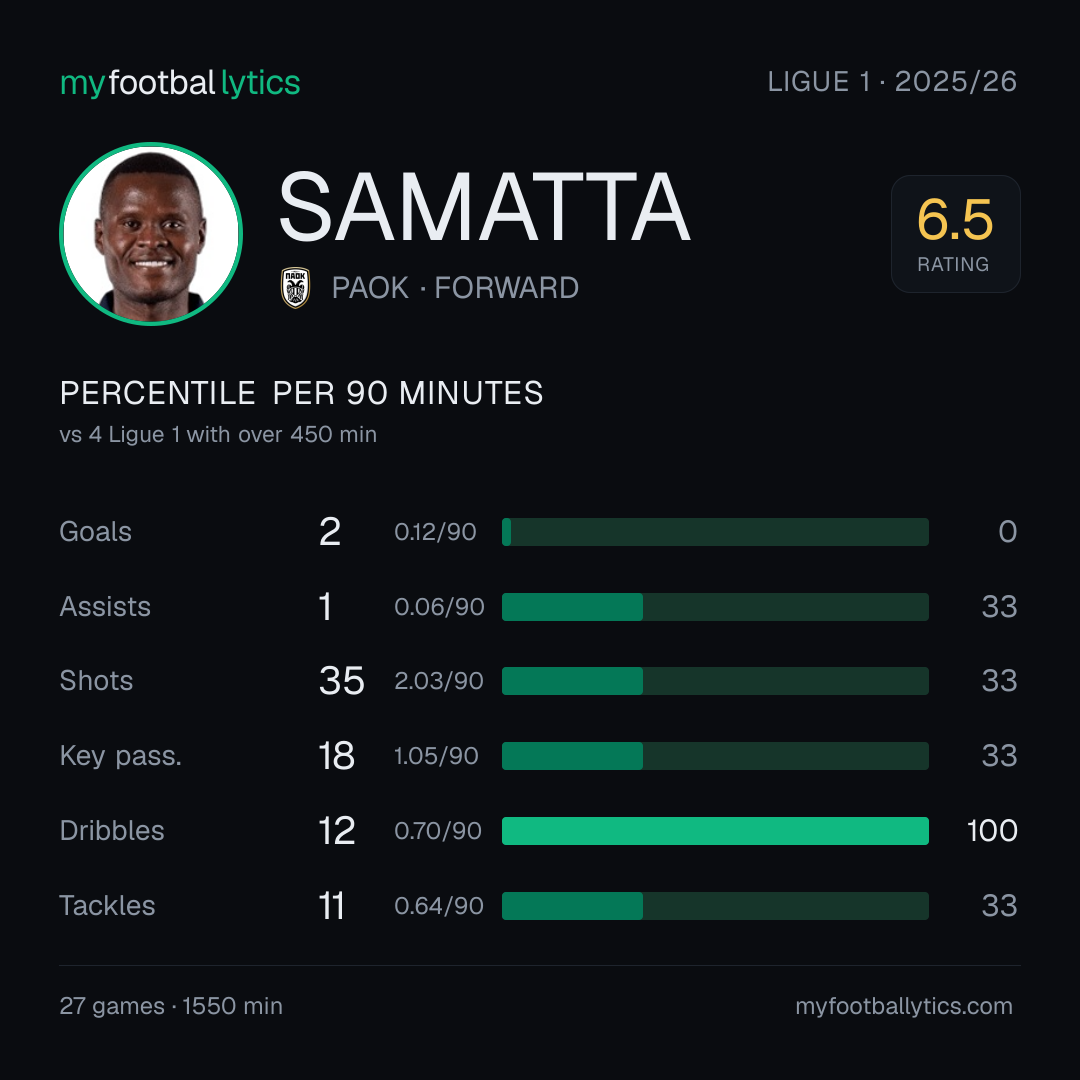Click the 6.5 rating badge
1080x1080 pixels.
(x=955, y=234)
